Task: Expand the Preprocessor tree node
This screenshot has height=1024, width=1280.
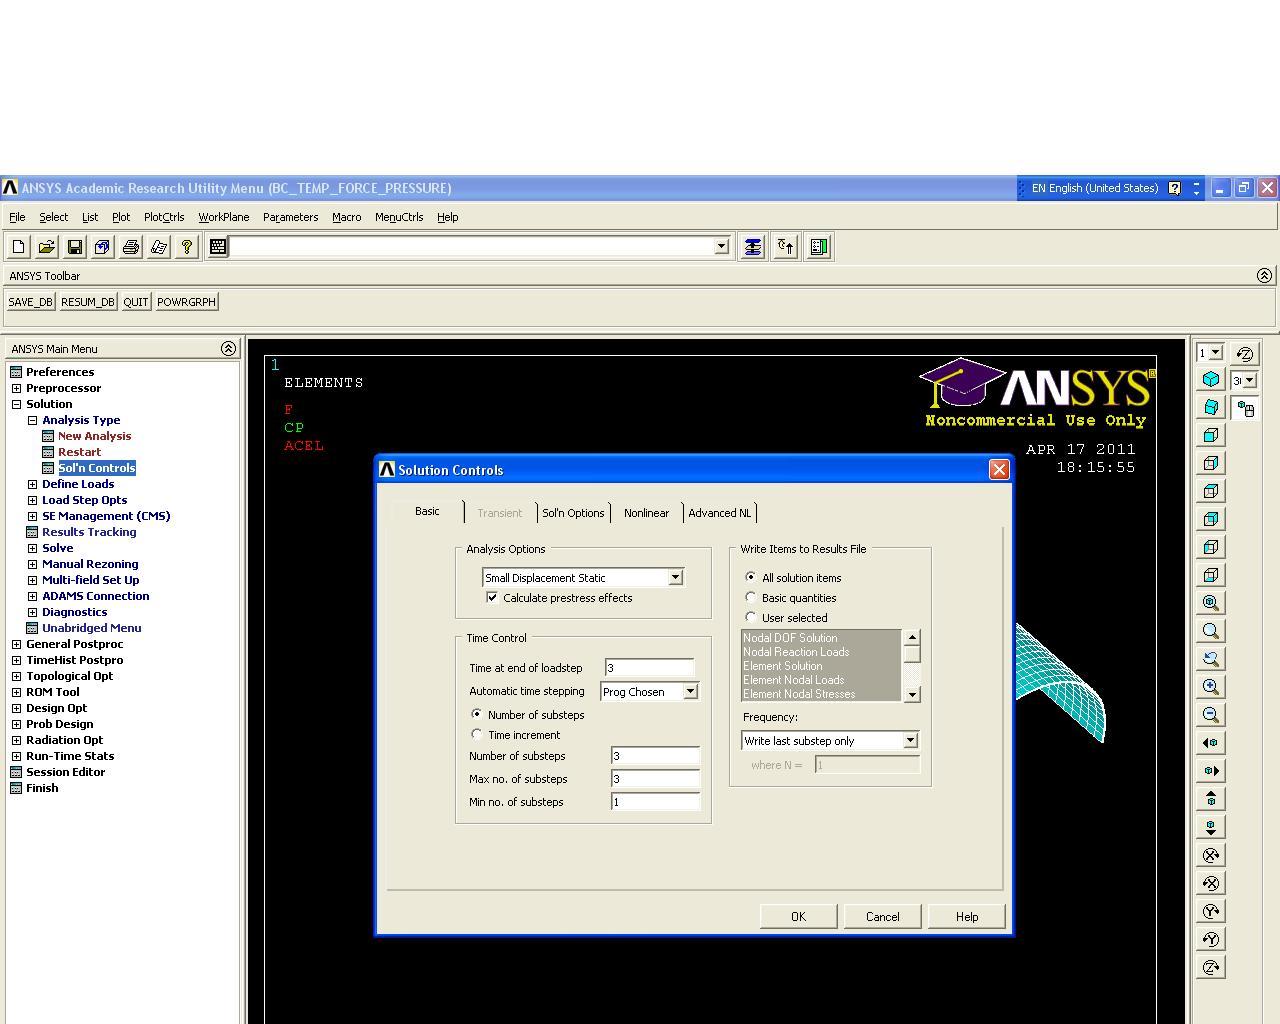Action: pyautogui.click(x=16, y=388)
